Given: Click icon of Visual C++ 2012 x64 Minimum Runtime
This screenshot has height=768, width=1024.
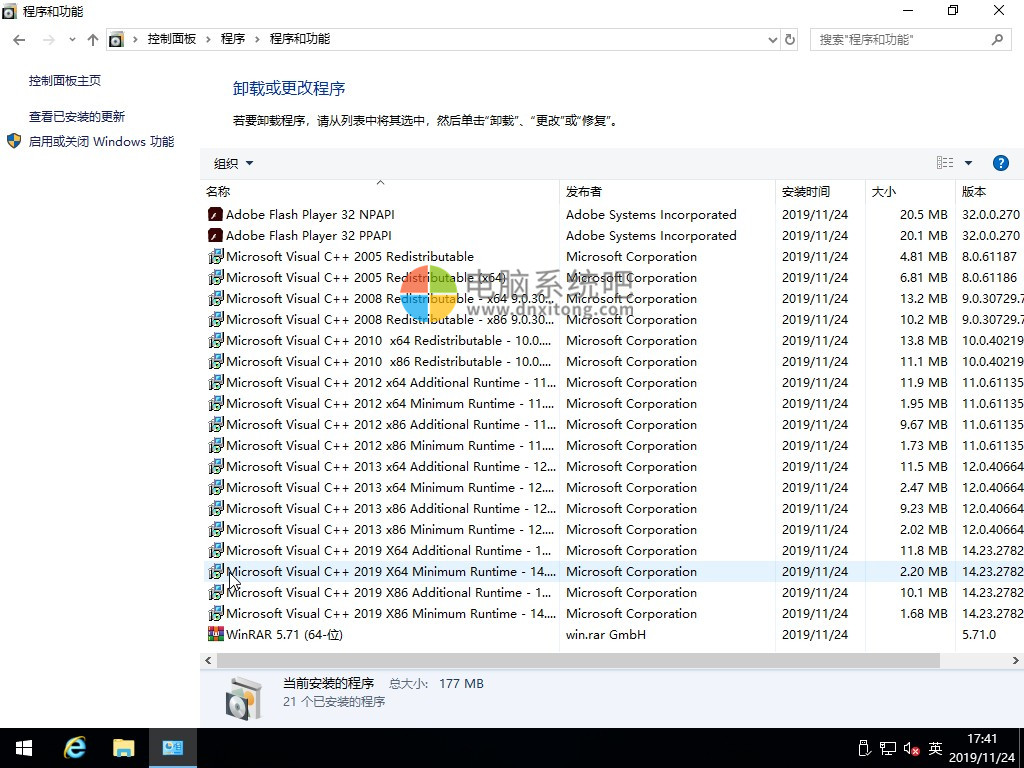Looking at the screenshot, I should (x=216, y=403).
